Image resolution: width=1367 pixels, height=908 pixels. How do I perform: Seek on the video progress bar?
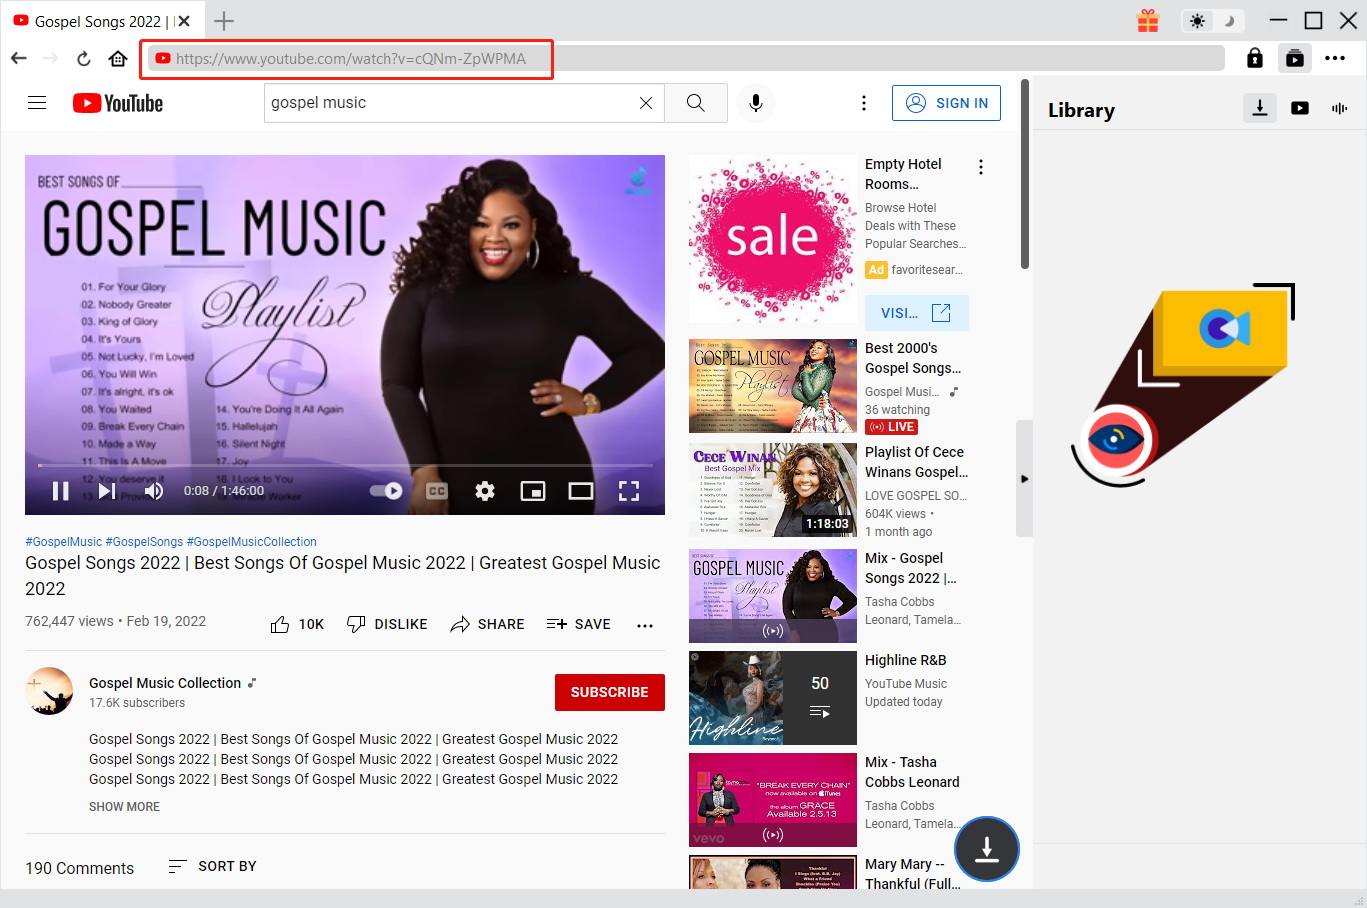coord(345,466)
